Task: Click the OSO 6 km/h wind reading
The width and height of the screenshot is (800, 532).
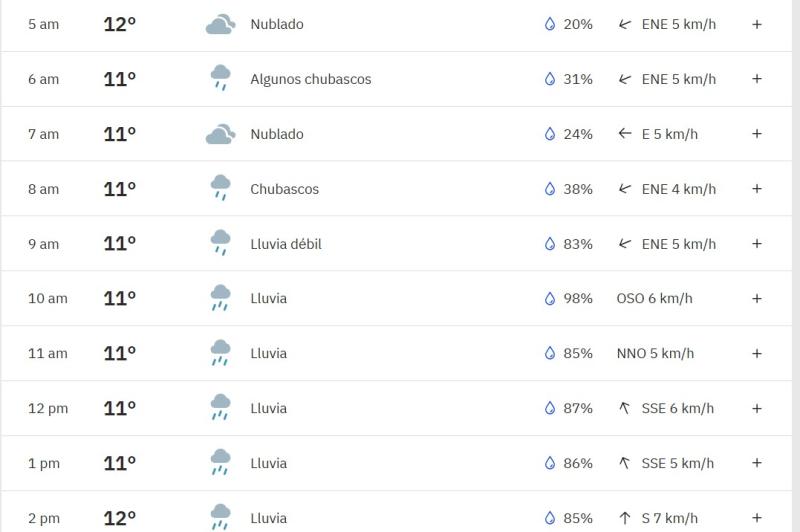Action: pyautogui.click(x=654, y=298)
